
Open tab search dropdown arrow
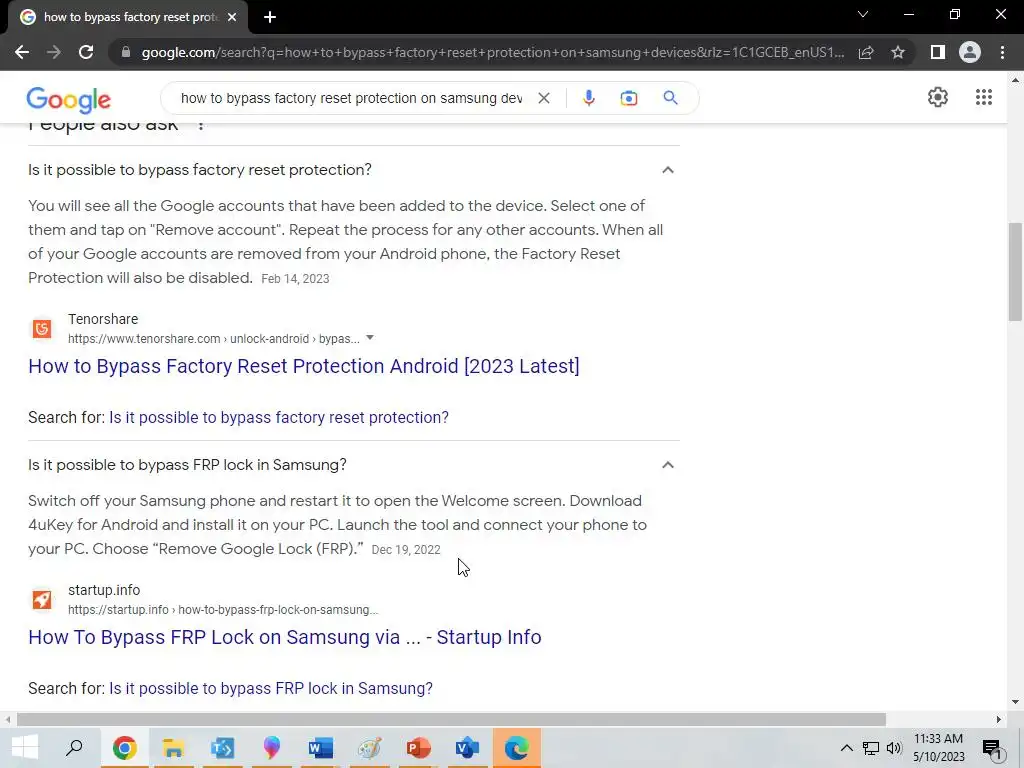(x=863, y=14)
